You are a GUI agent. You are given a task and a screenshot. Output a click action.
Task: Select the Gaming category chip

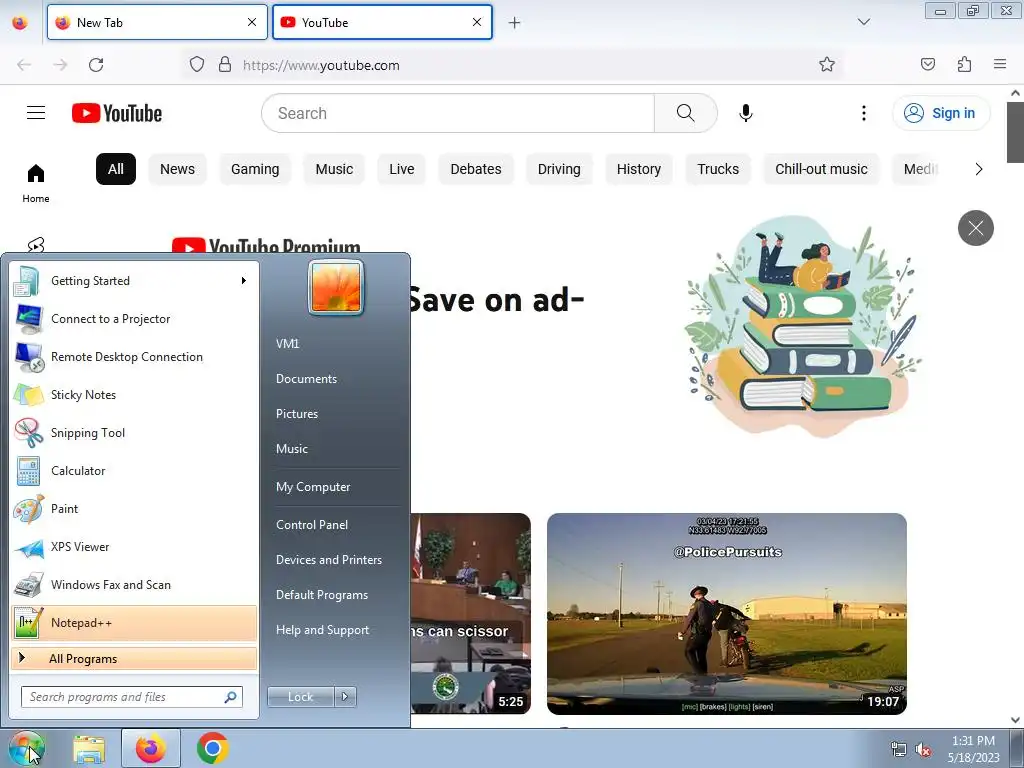(x=255, y=169)
